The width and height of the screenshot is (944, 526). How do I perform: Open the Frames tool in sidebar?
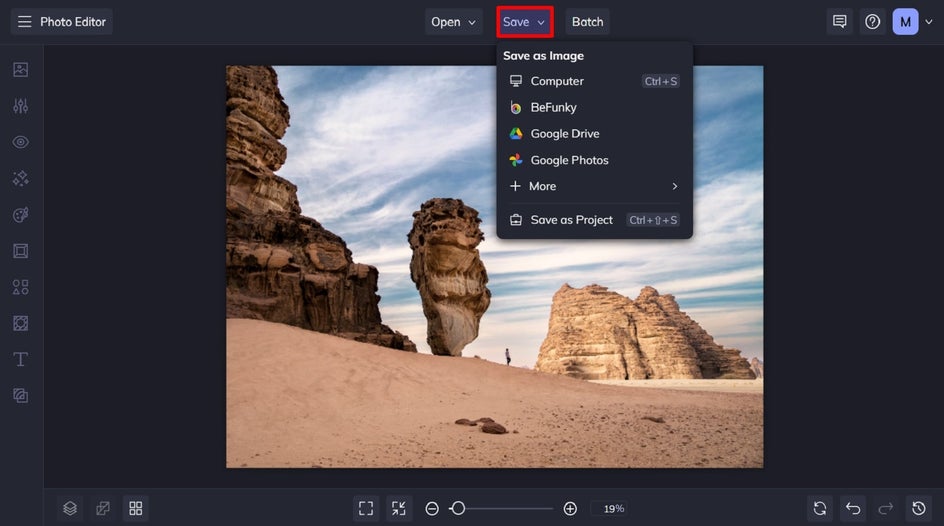coord(20,251)
